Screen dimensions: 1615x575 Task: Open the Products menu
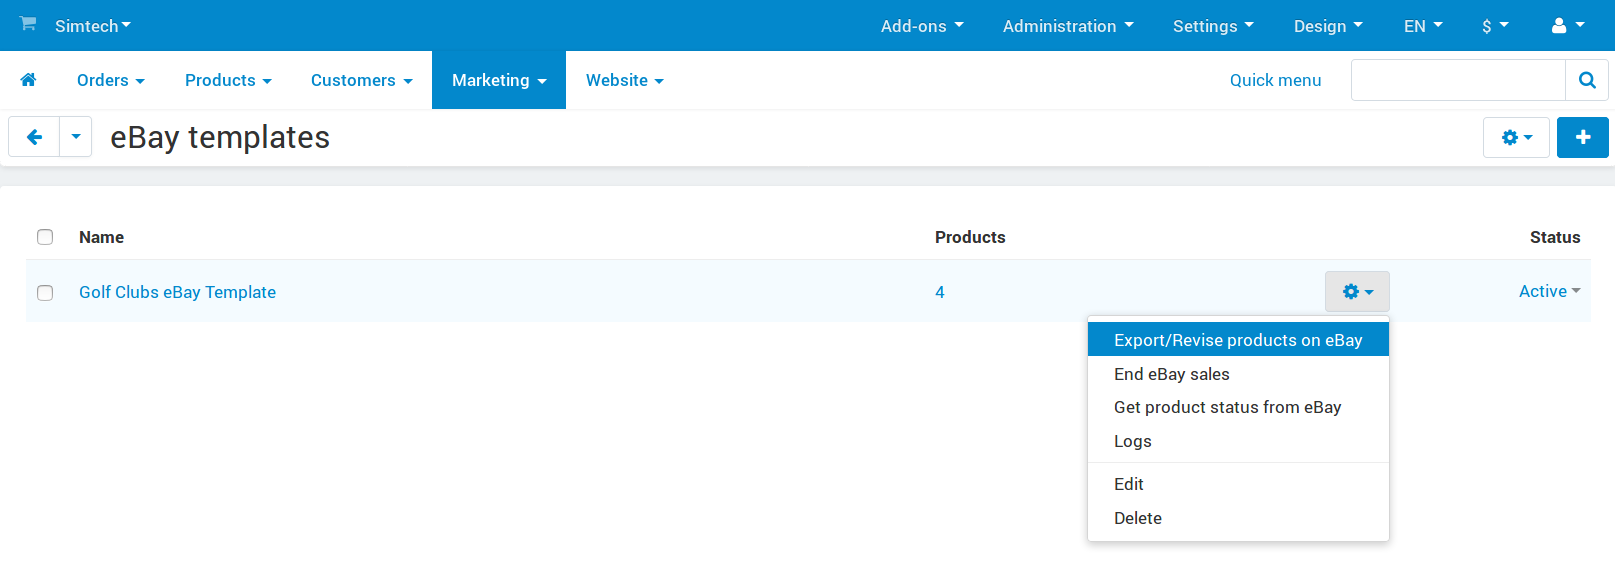(x=228, y=80)
